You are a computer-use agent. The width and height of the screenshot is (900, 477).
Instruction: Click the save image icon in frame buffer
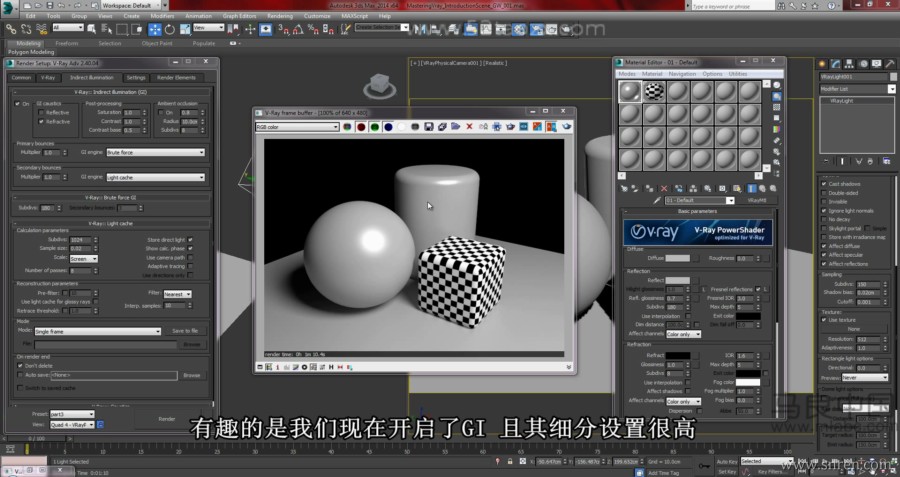[x=429, y=127]
